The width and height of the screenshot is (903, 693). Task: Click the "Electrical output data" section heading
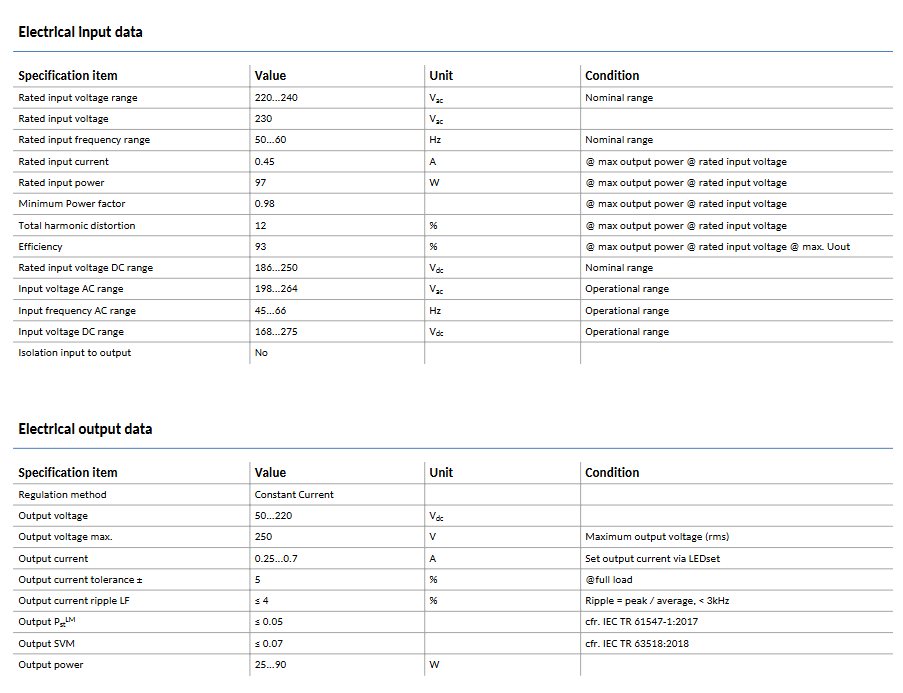(x=85, y=429)
